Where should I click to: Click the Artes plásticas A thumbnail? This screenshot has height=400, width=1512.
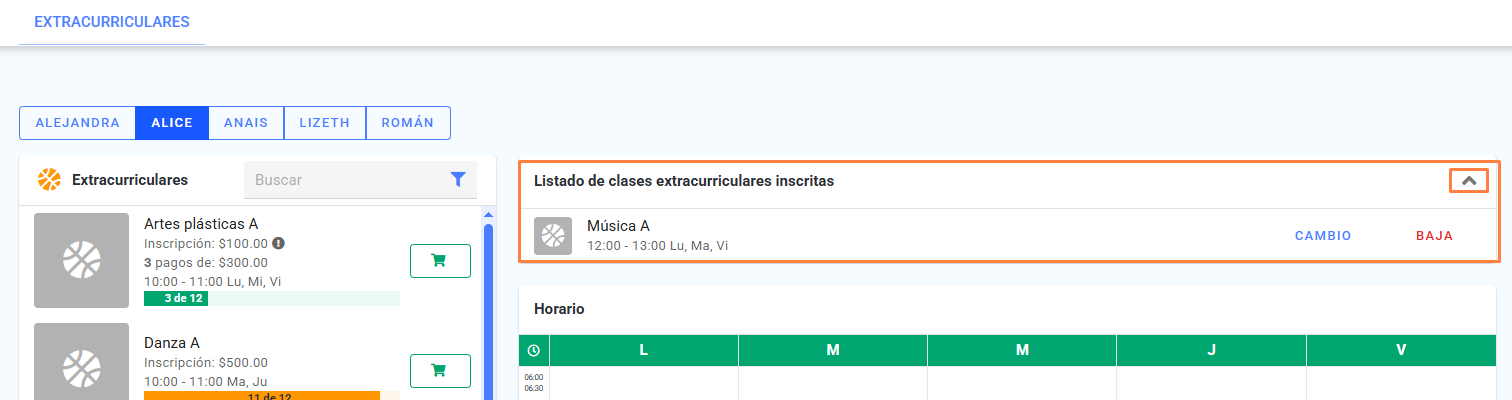pyautogui.click(x=81, y=260)
